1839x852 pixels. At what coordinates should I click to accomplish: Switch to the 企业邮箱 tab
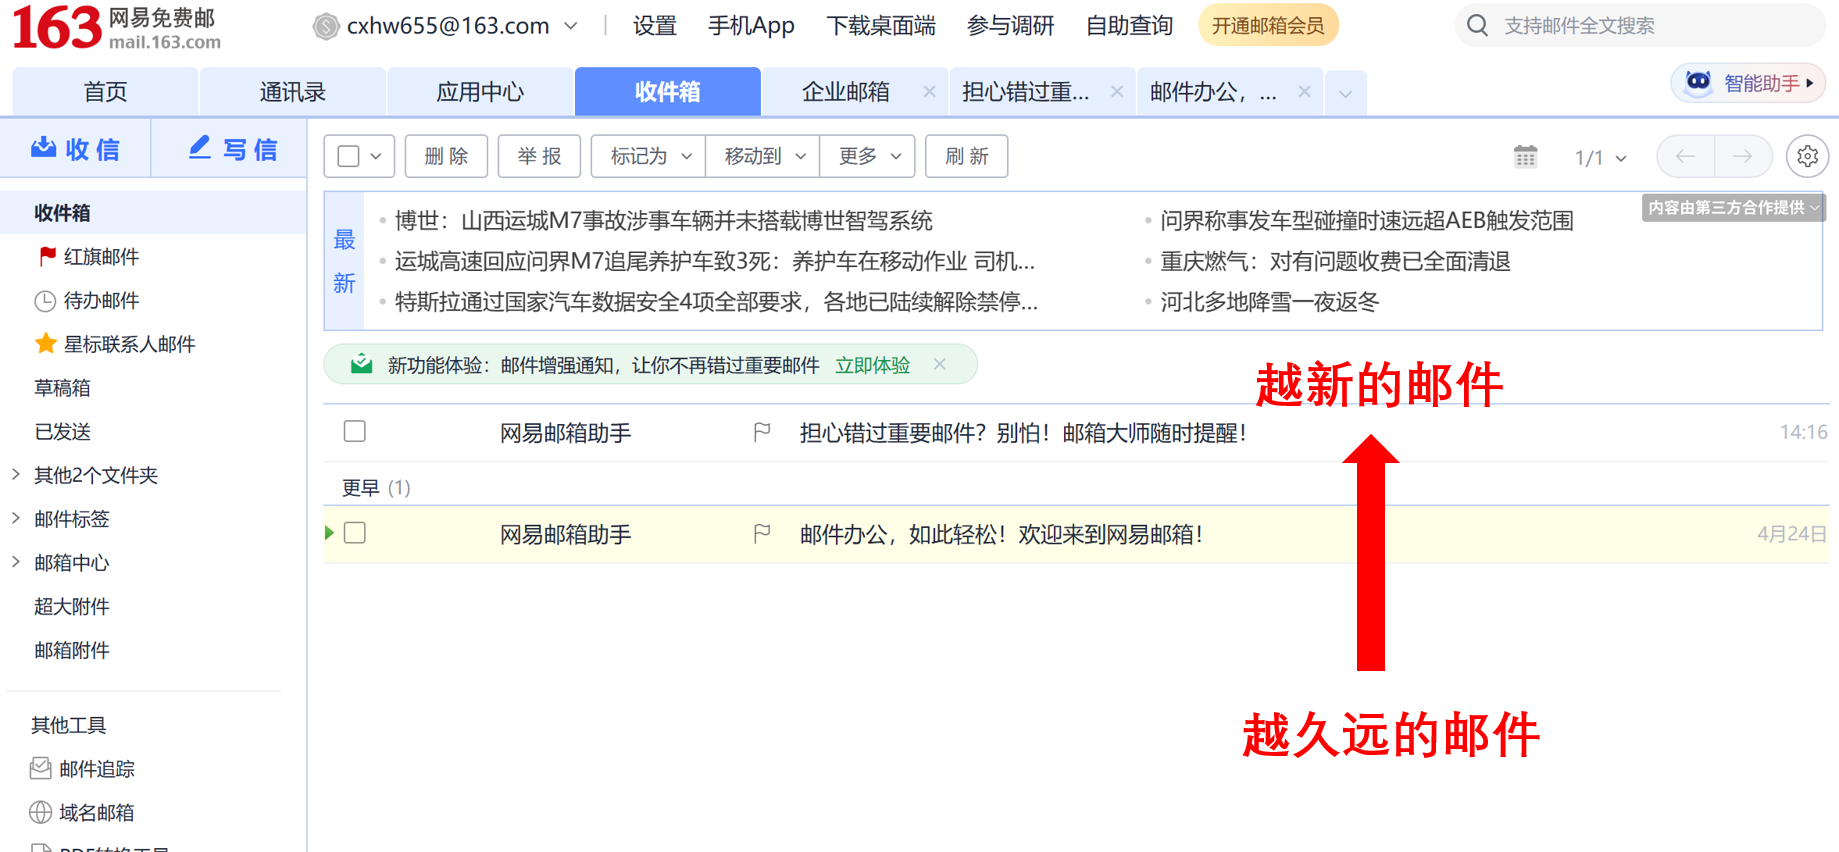pos(846,92)
